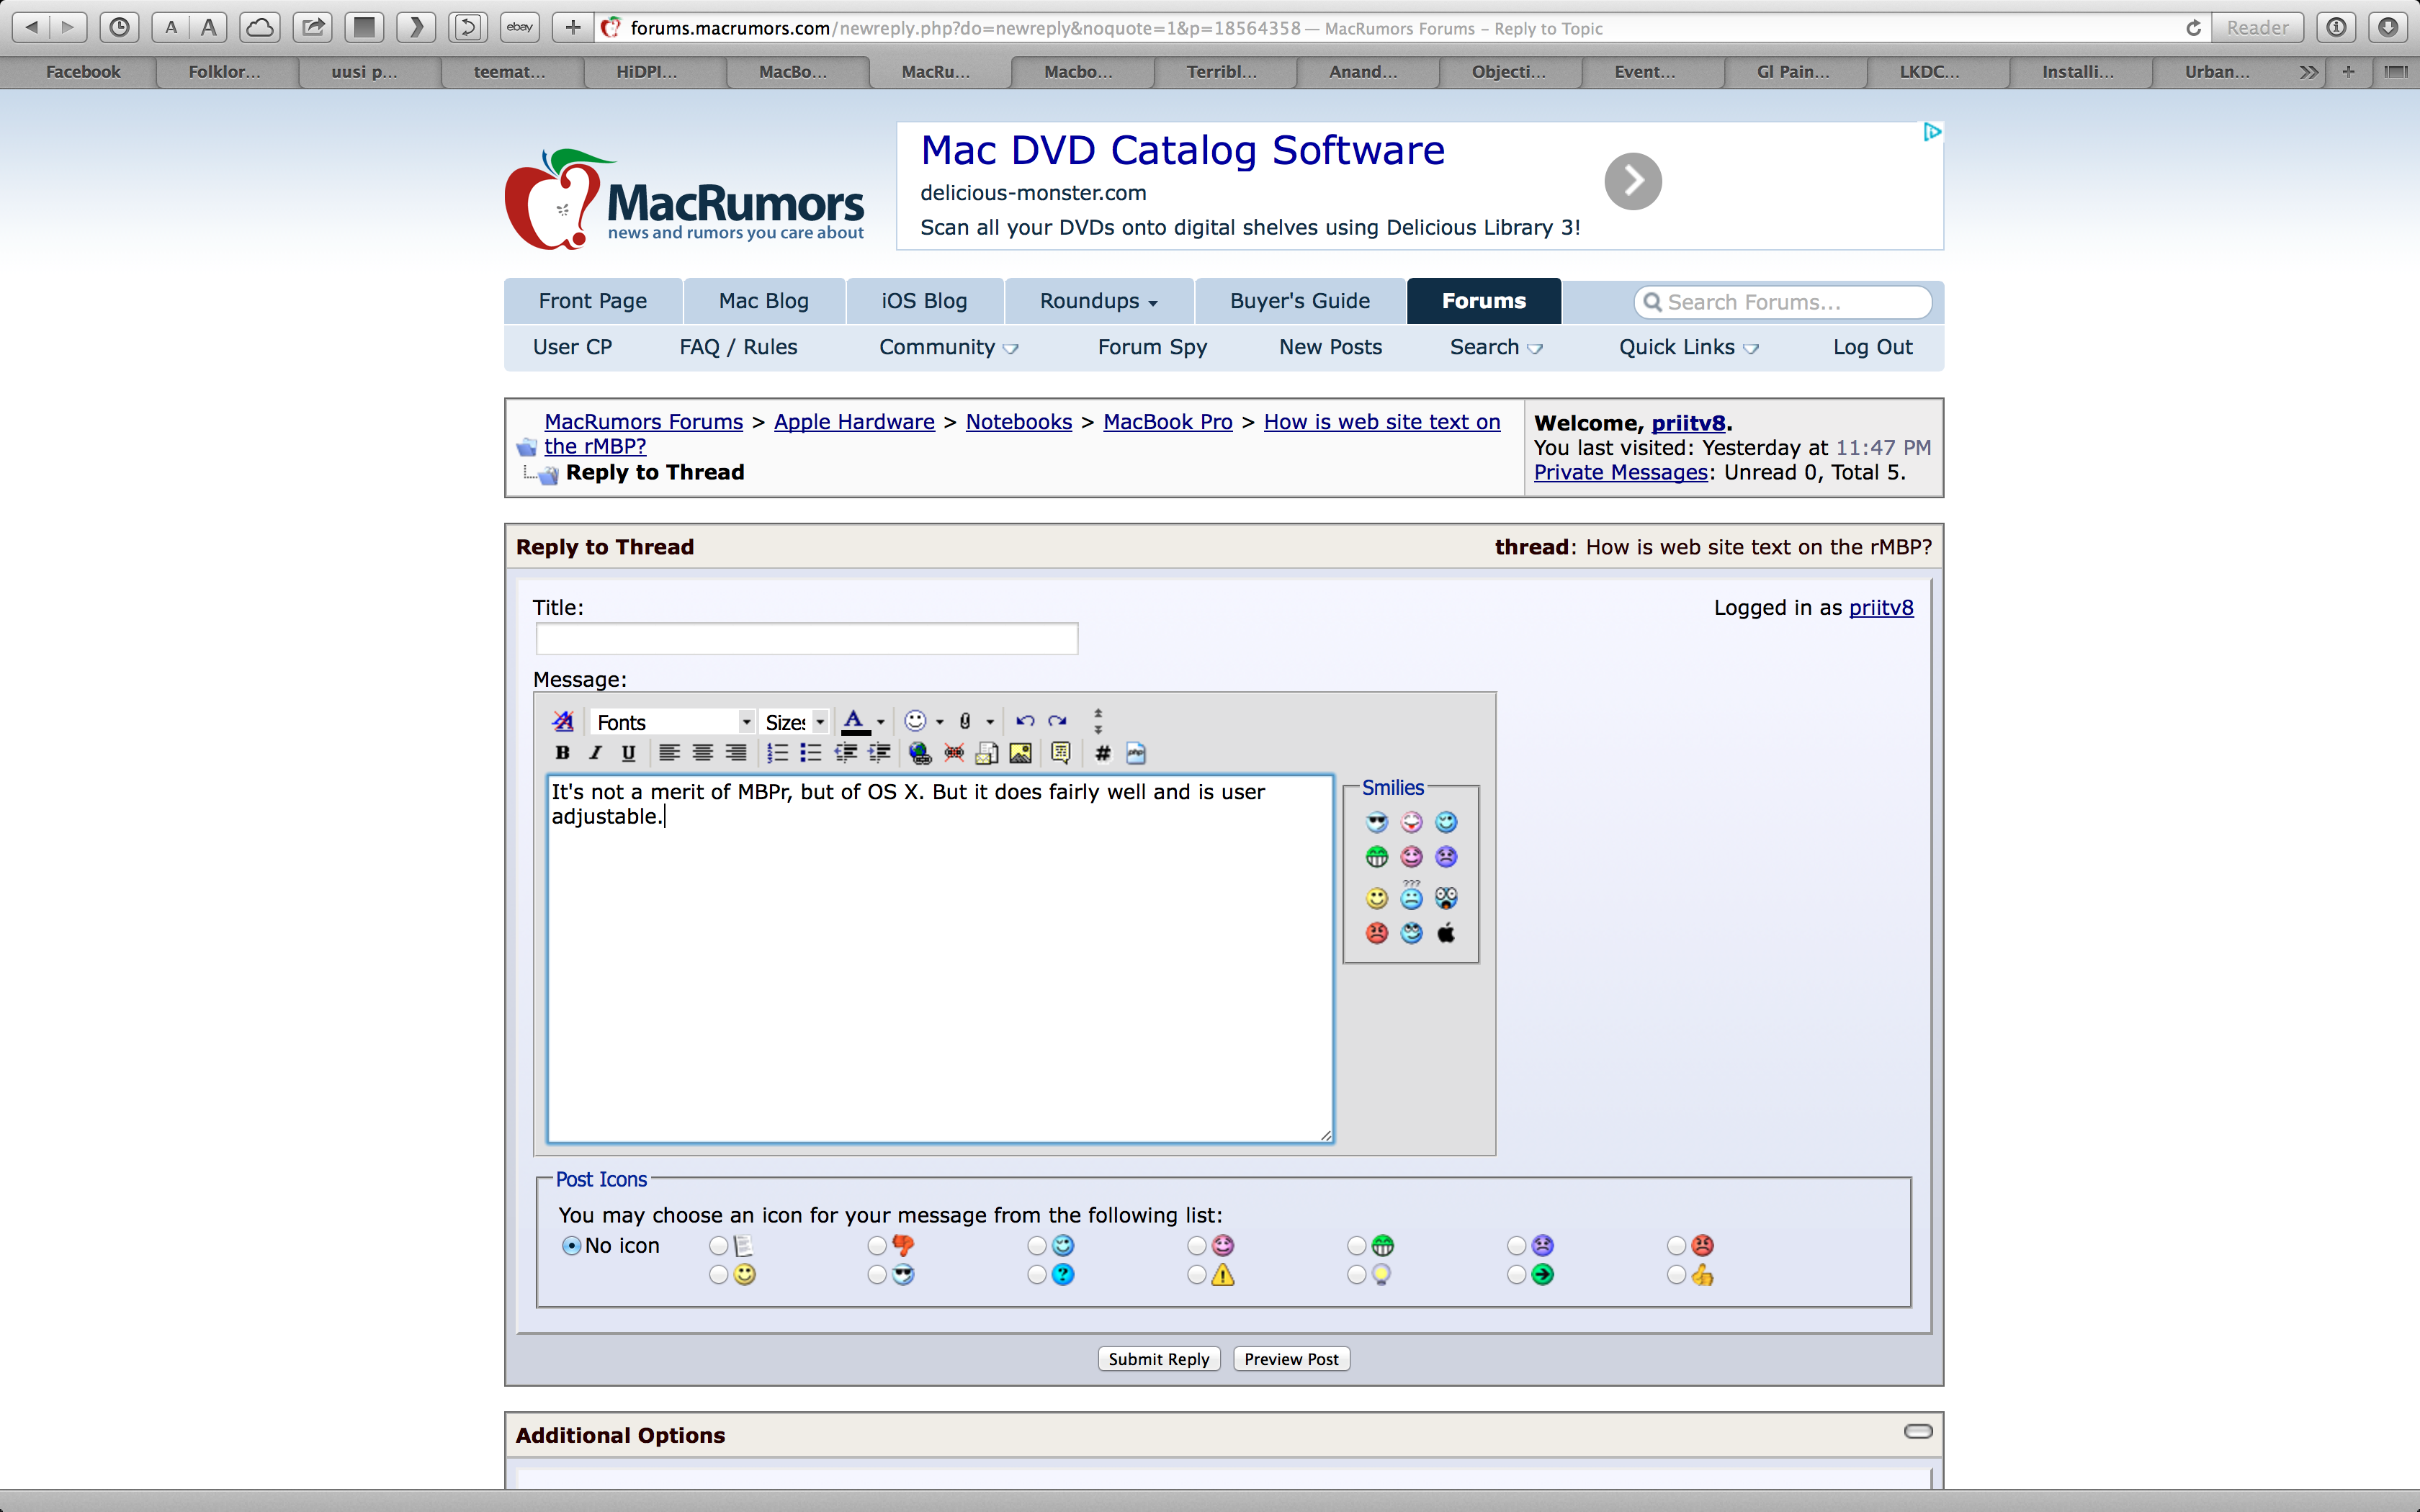Open the Sizes dropdown
The height and width of the screenshot is (1512, 2420).
click(794, 722)
